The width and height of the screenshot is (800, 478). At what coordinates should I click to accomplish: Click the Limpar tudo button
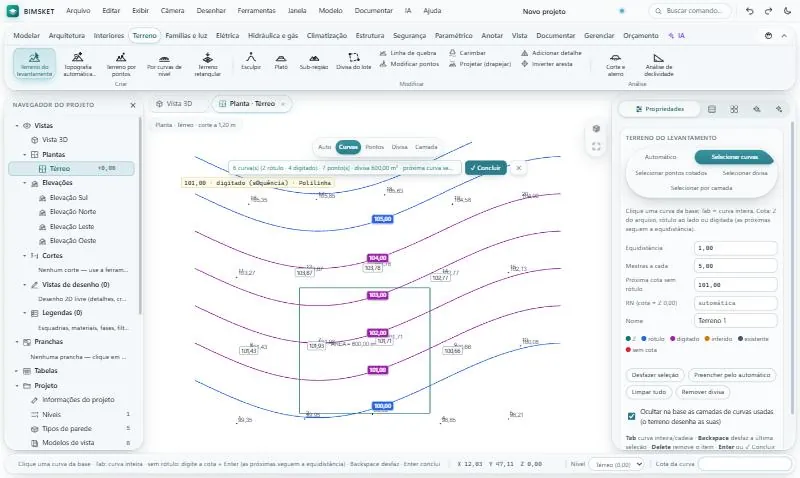(x=648, y=392)
